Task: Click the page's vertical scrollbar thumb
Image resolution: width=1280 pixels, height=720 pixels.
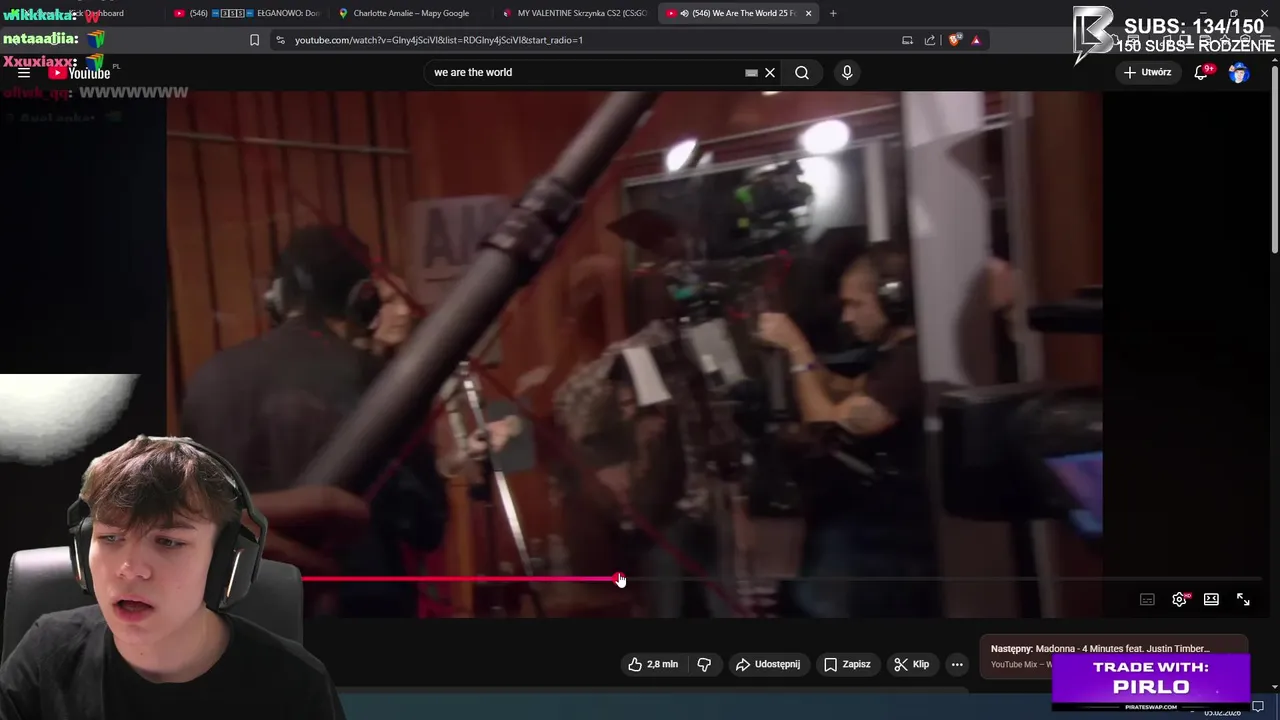Action: click(x=1274, y=160)
